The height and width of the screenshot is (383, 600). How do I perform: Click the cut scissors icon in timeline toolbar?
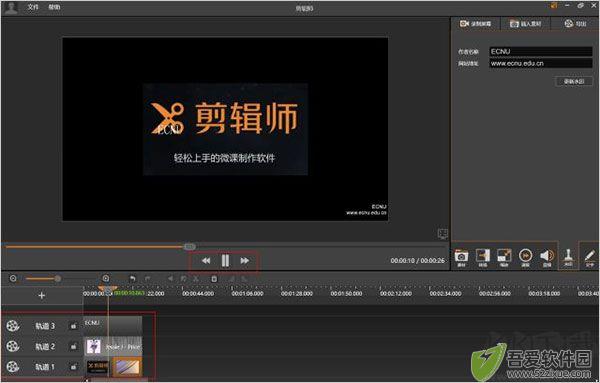(x=196, y=279)
